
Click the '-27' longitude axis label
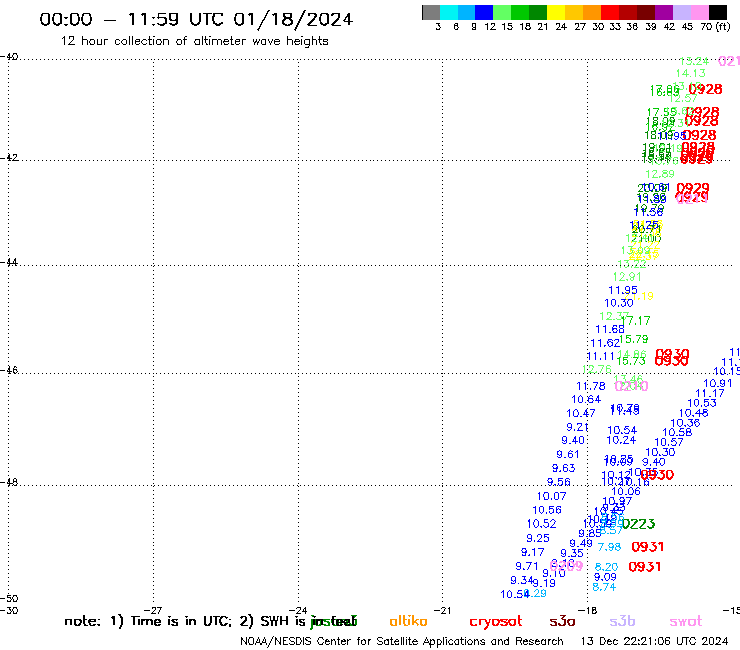[153, 610]
